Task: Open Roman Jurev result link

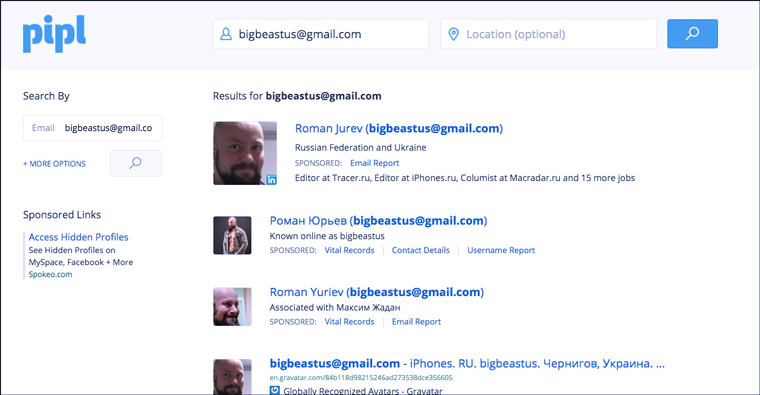Action: point(398,128)
